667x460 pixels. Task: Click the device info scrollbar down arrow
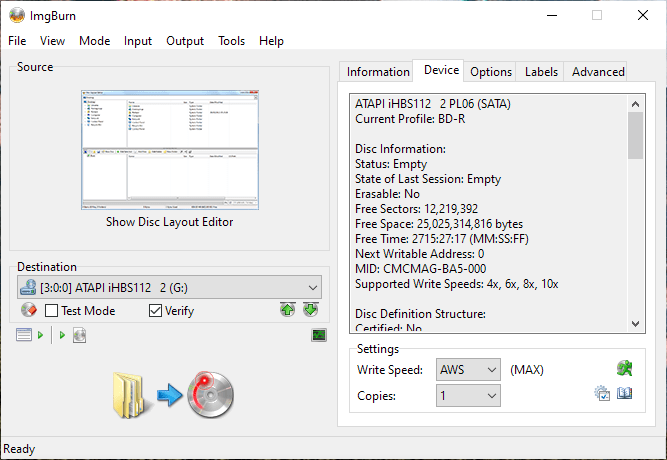pyautogui.click(x=636, y=323)
